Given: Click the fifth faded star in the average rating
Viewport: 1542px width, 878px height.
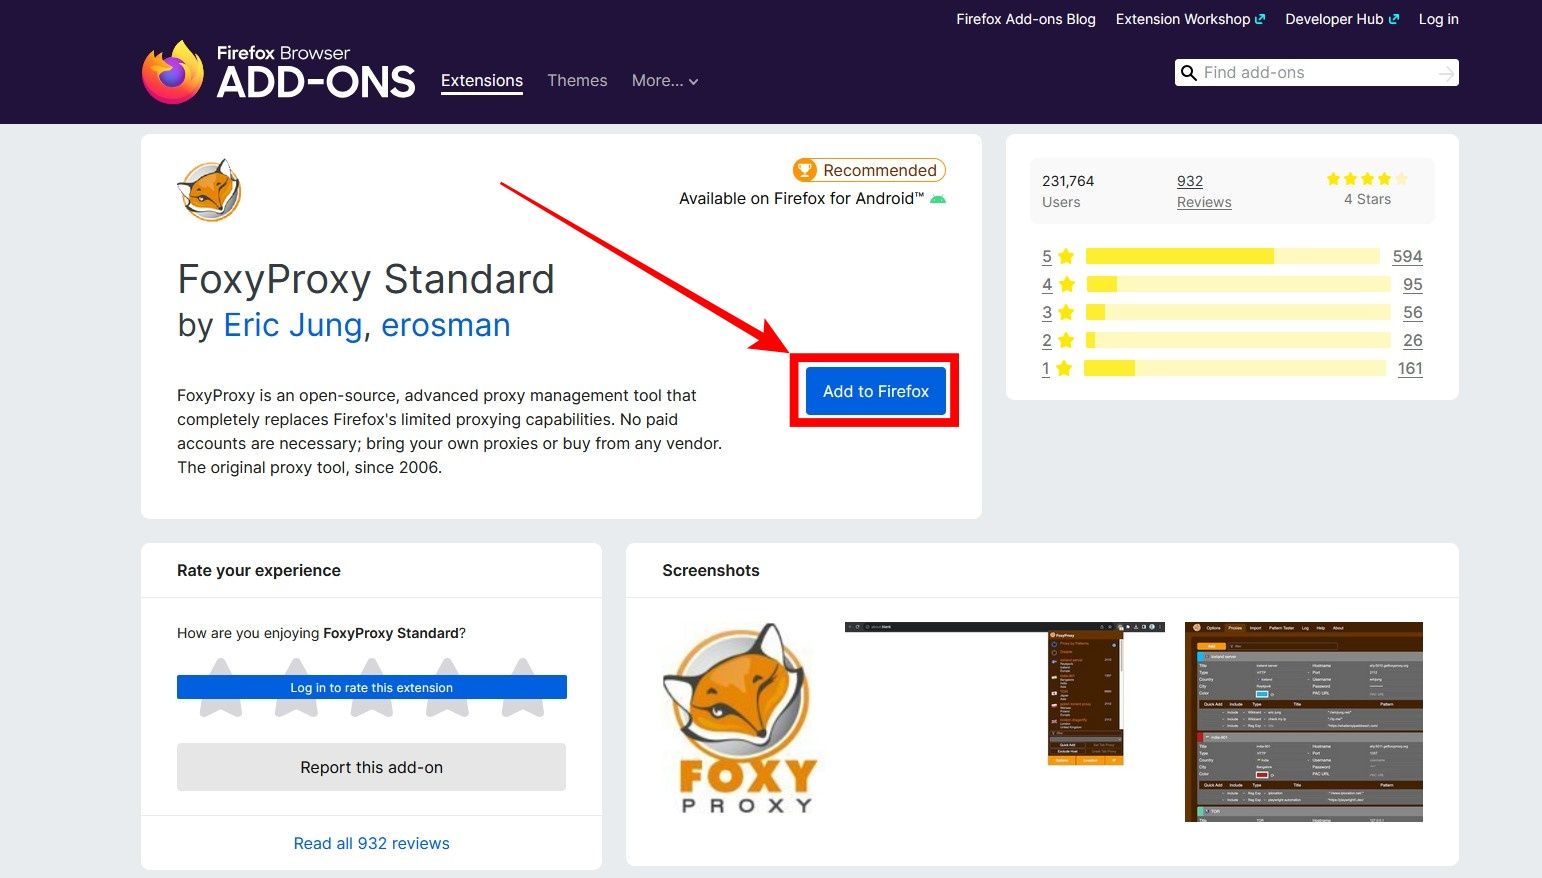Looking at the screenshot, I should coord(1402,178).
